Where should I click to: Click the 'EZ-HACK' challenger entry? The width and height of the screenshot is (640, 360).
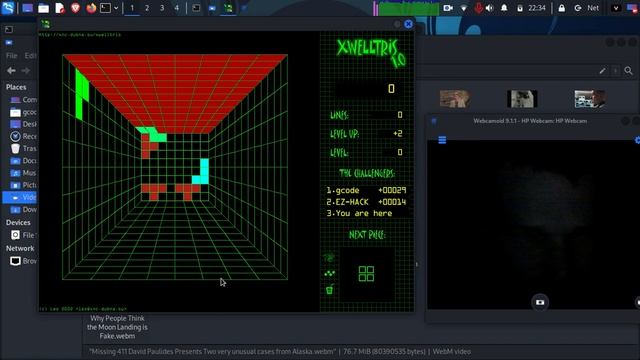[x=366, y=202]
